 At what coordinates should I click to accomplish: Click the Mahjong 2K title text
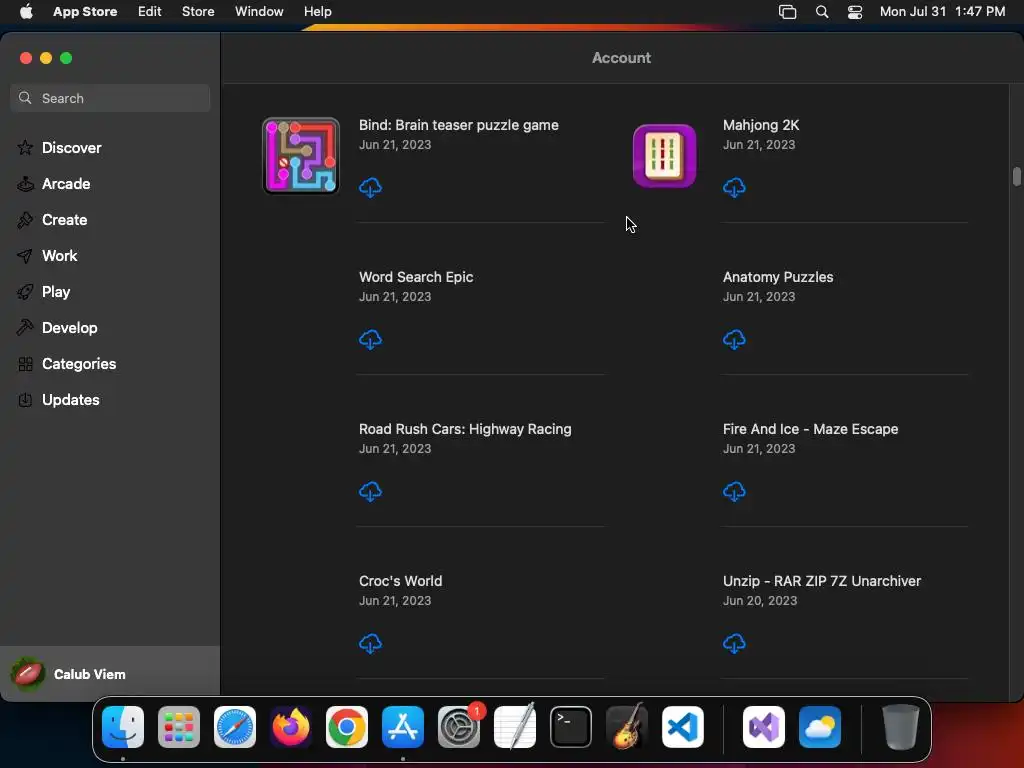(761, 125)
